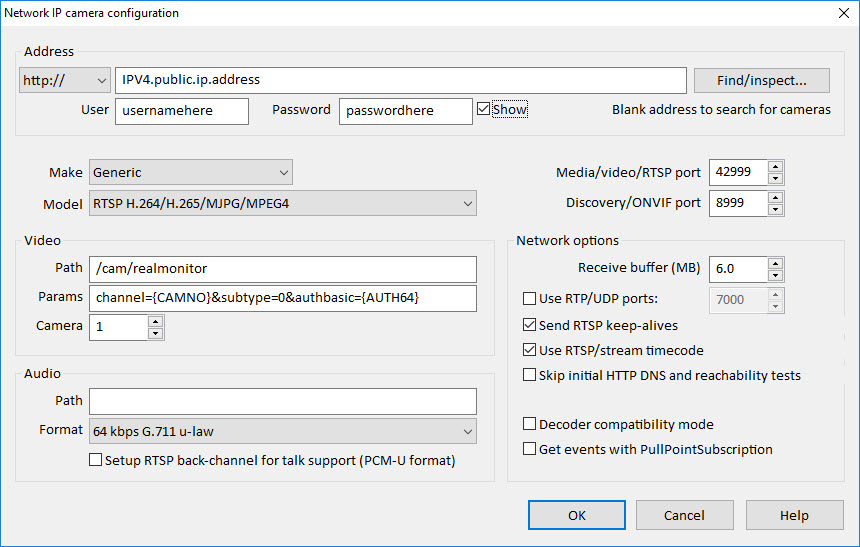
Task: Open the http:// protocol dropdown
Action: pyautogui.click(x=65, y=80)
